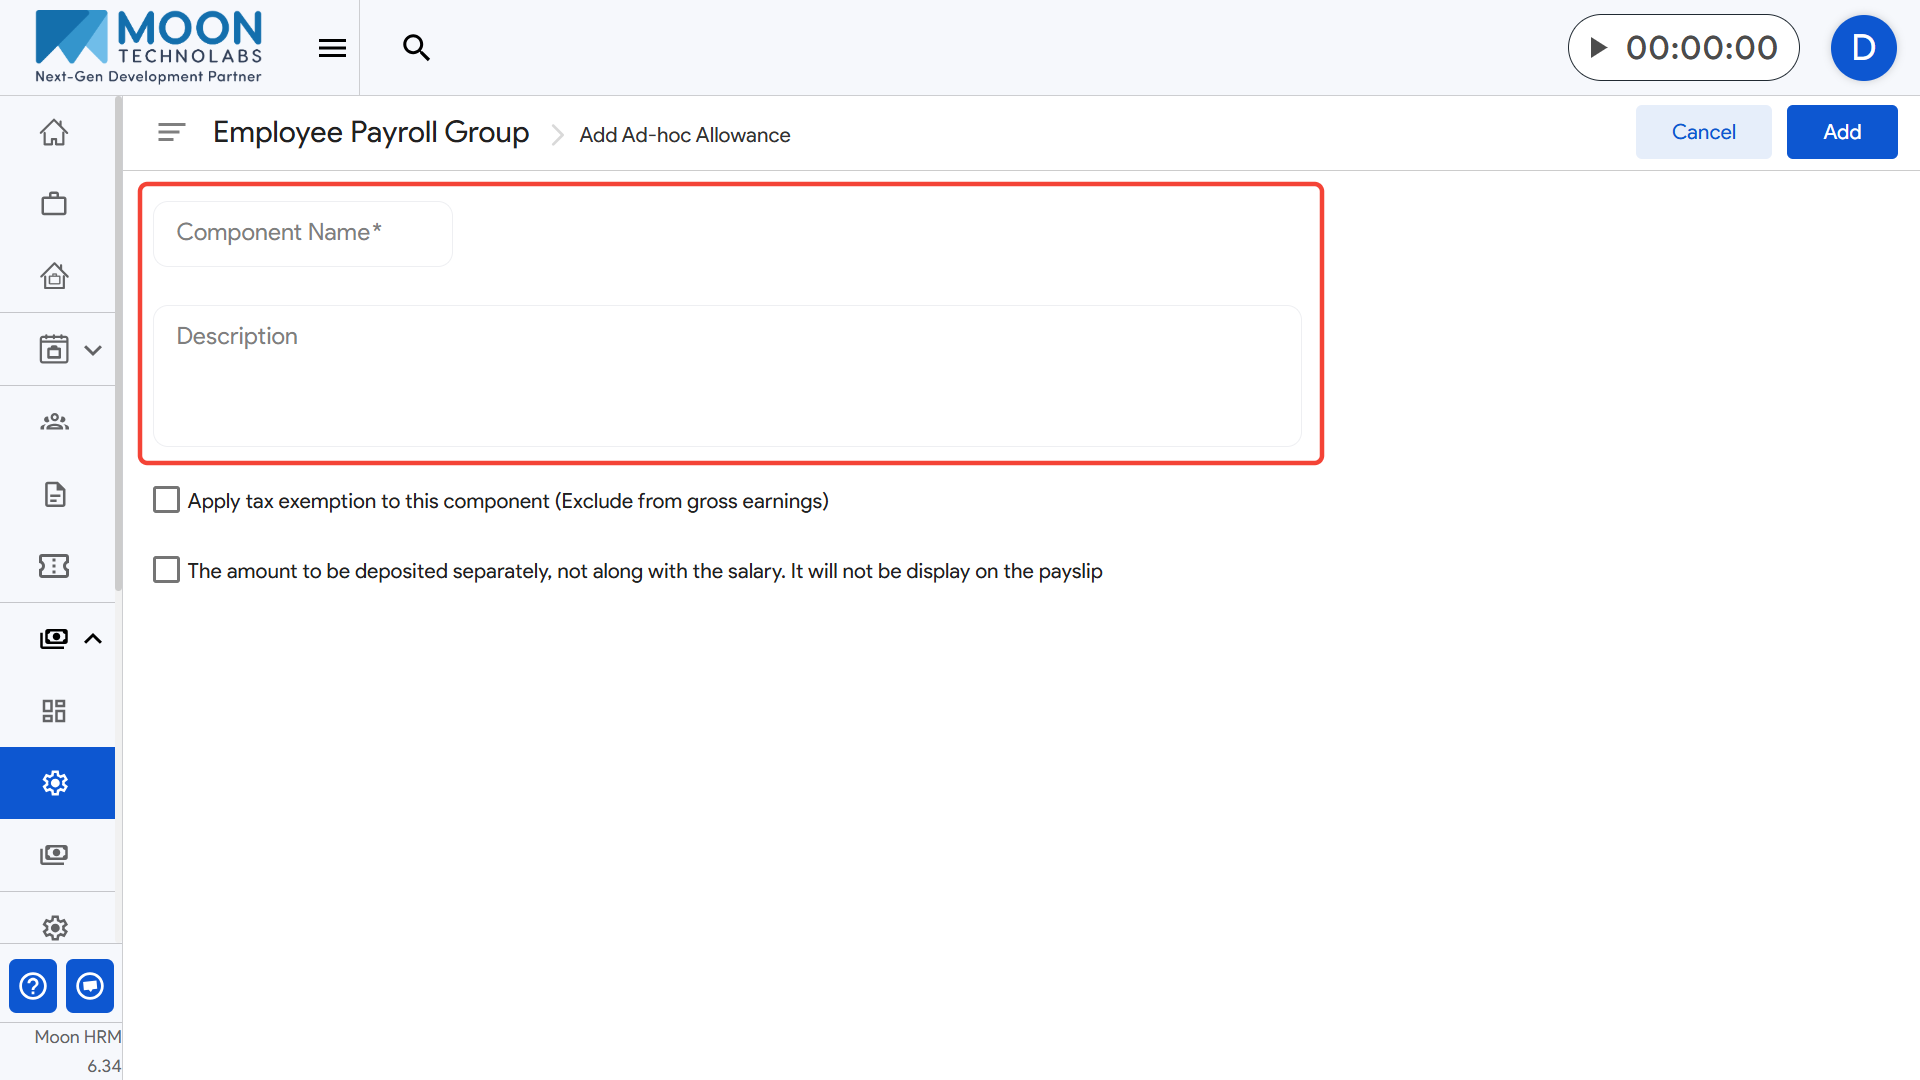Click the Cancel button
Image resolution: width=1920 pixels, height=1080 pixels.
1703,132
